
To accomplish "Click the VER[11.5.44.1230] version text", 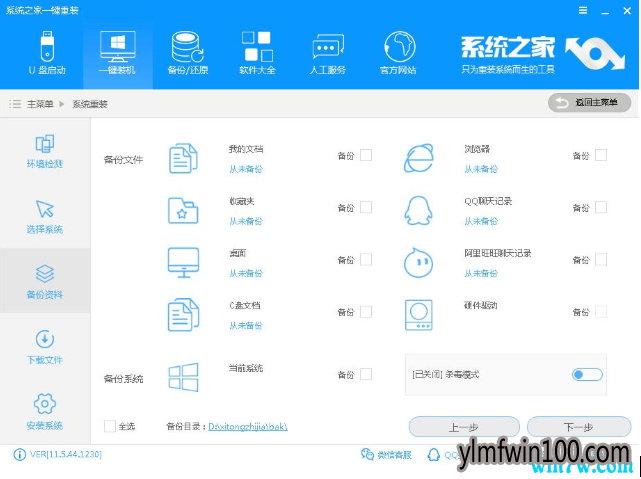I will click(x=66, y=454).
